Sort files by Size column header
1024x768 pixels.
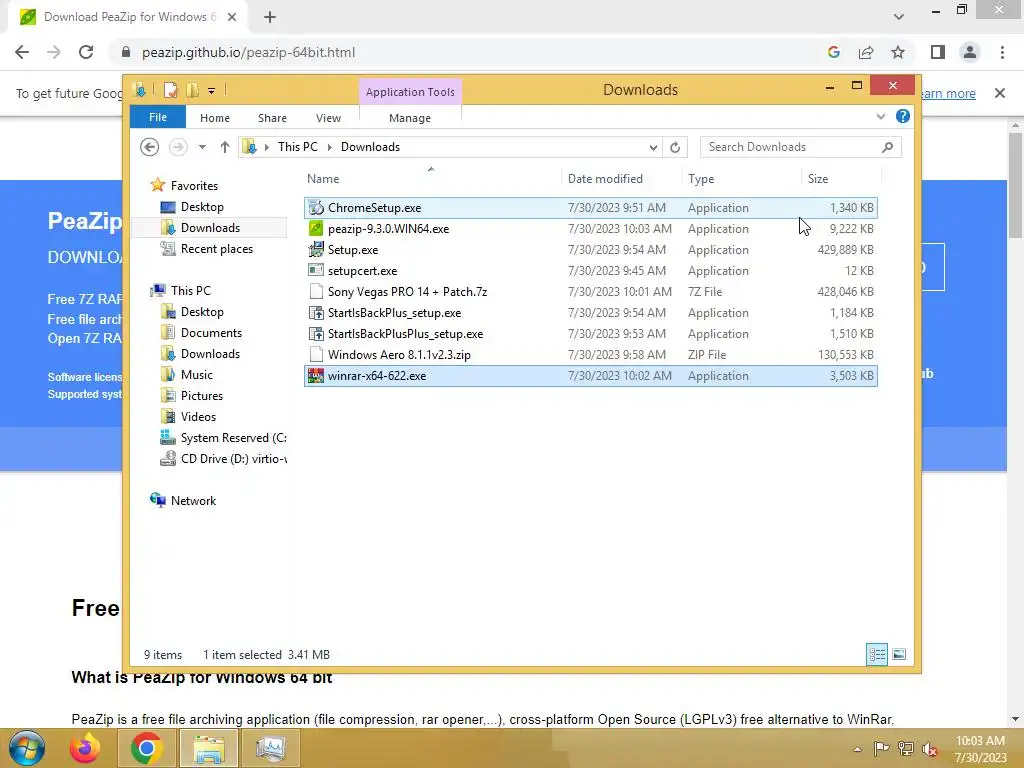tap(841, 178)
